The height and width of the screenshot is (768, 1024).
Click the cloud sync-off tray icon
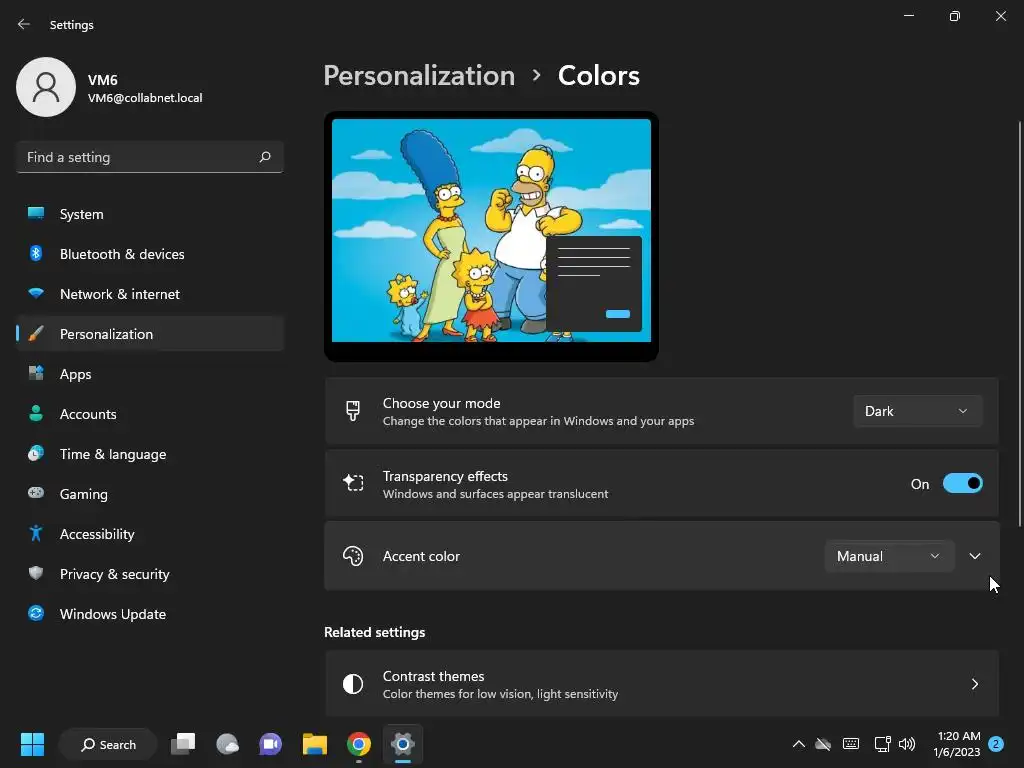(x=823, y=744)
